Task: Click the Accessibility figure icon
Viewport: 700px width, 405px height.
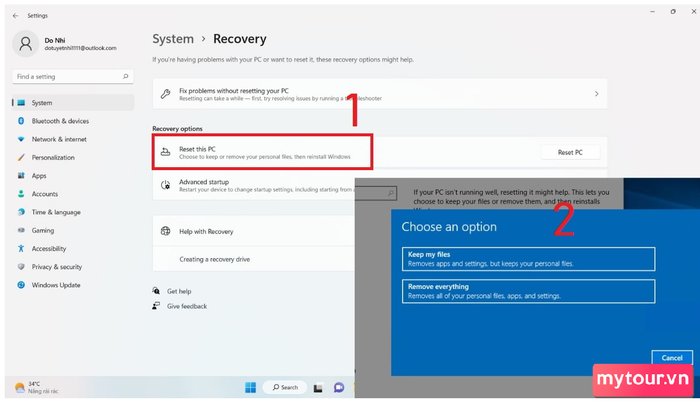Action: [x=21, y=249]
